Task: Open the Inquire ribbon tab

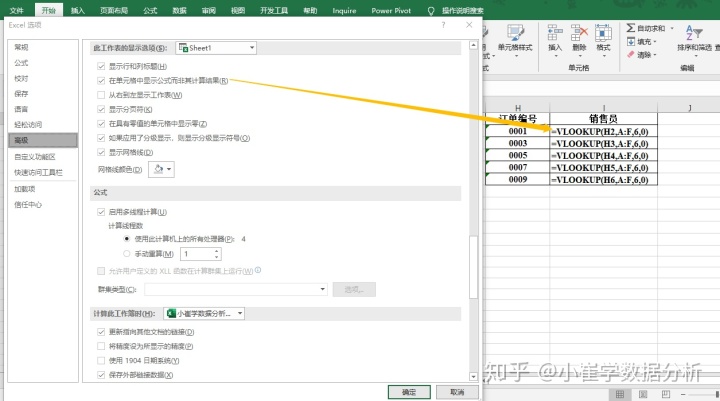Action: coord(344,11)
